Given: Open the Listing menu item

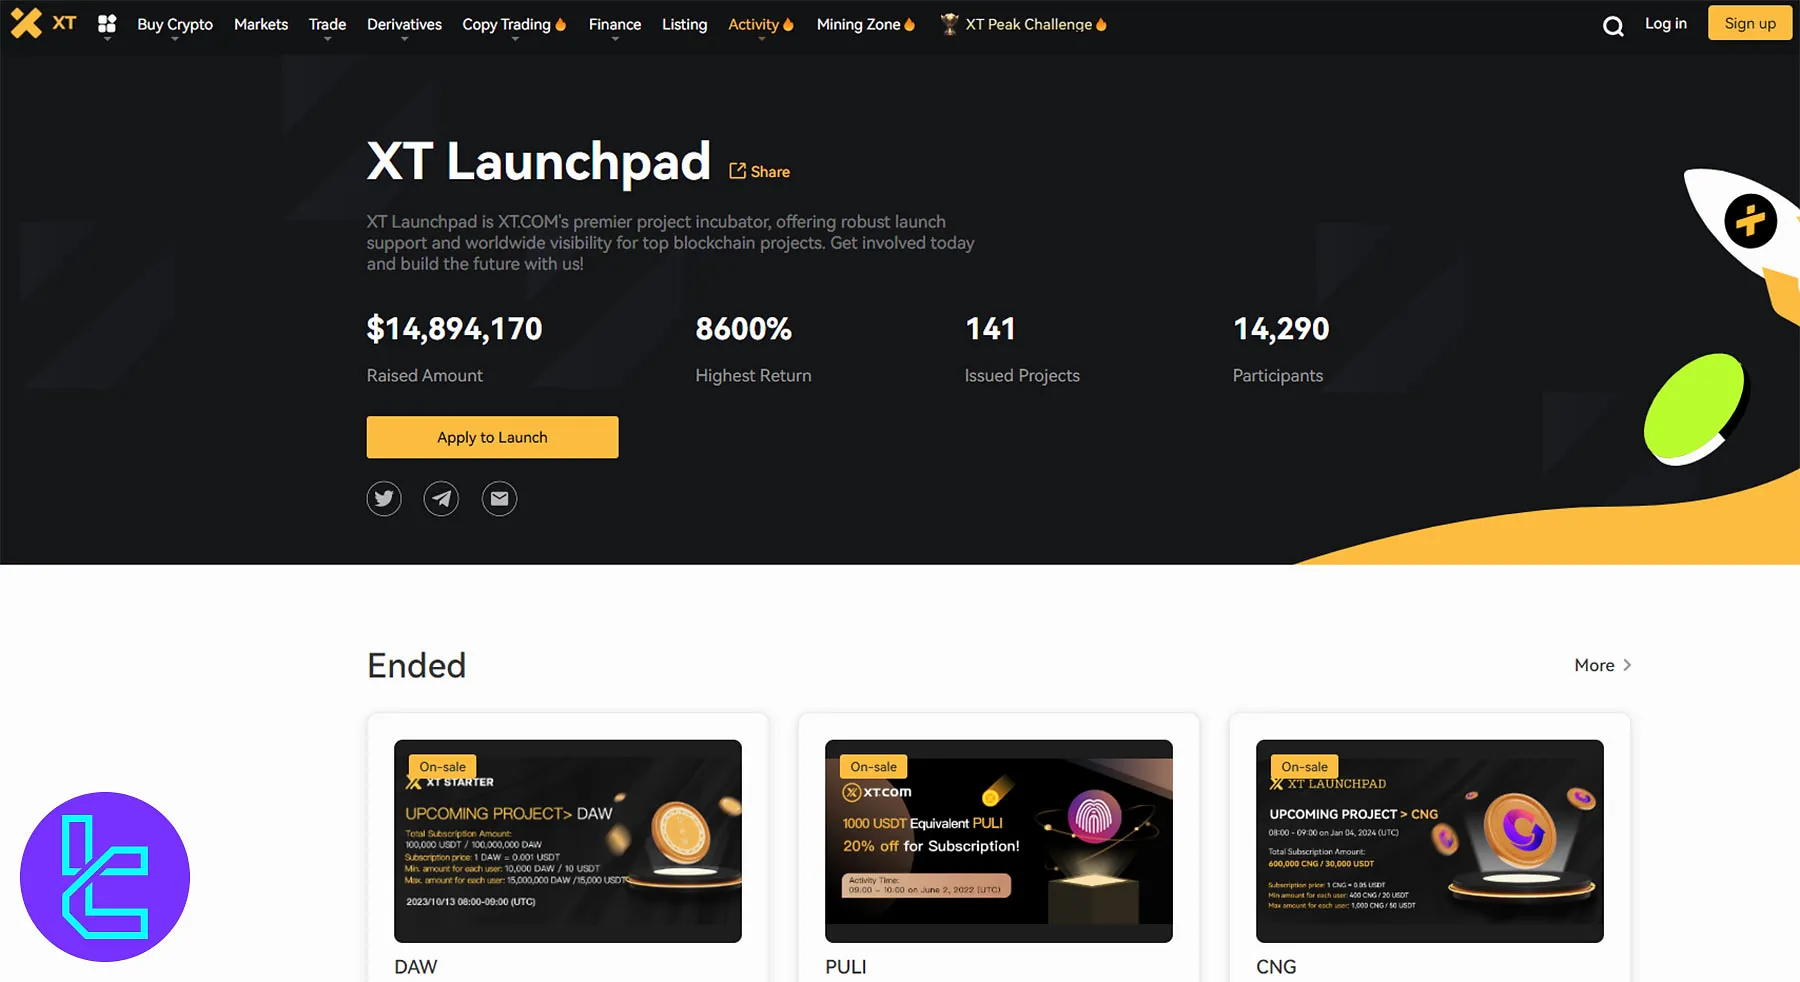Looking at the screenshot, I should pyautogui.click(x=684, y=24).
